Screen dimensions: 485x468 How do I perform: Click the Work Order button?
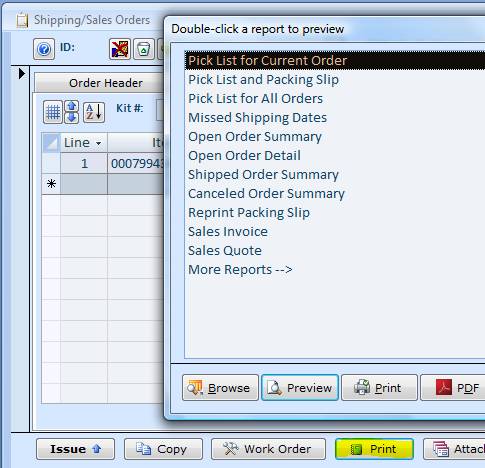268,449
